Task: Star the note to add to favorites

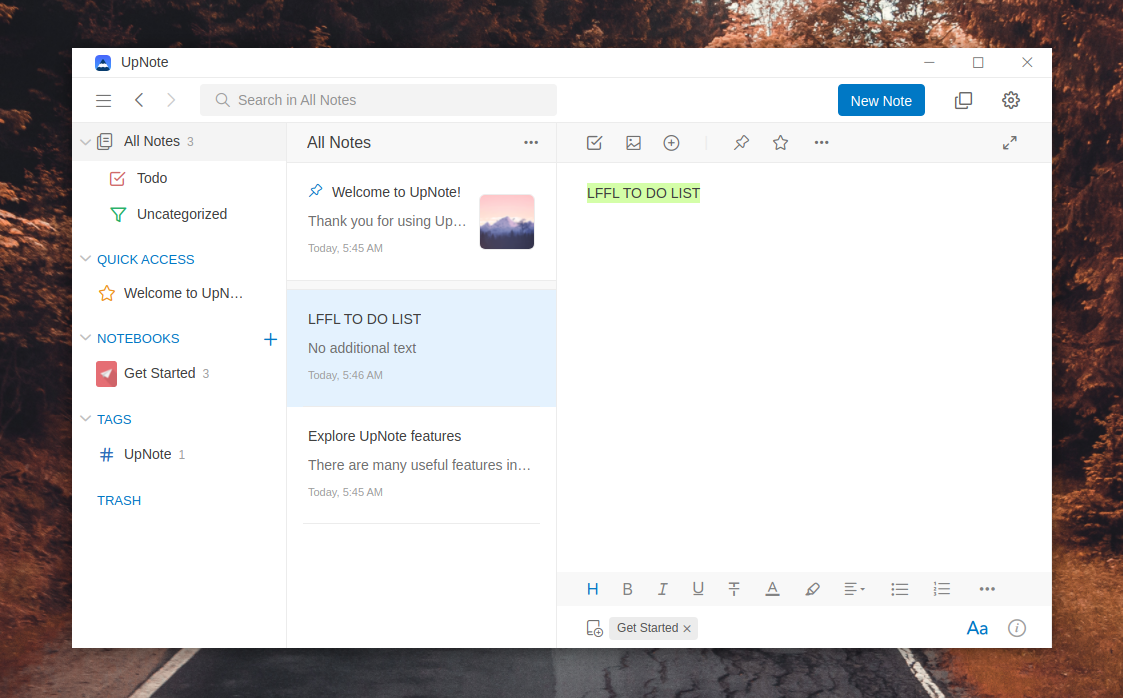Action: pyautogui.click(x=780, y=142)
